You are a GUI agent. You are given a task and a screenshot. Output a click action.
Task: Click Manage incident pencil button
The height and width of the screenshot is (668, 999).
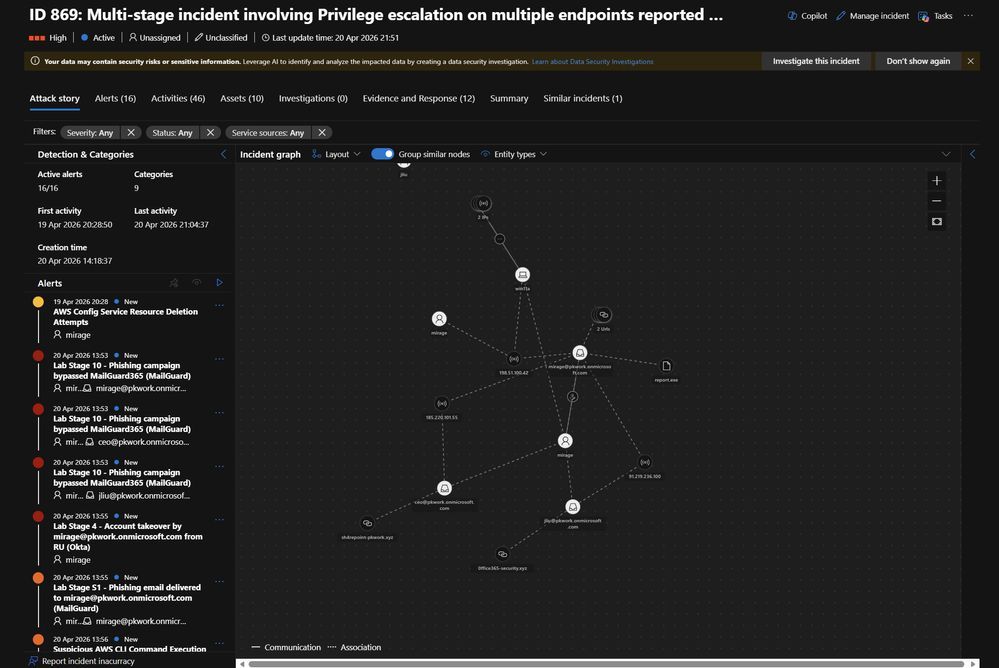pos(872,16)
